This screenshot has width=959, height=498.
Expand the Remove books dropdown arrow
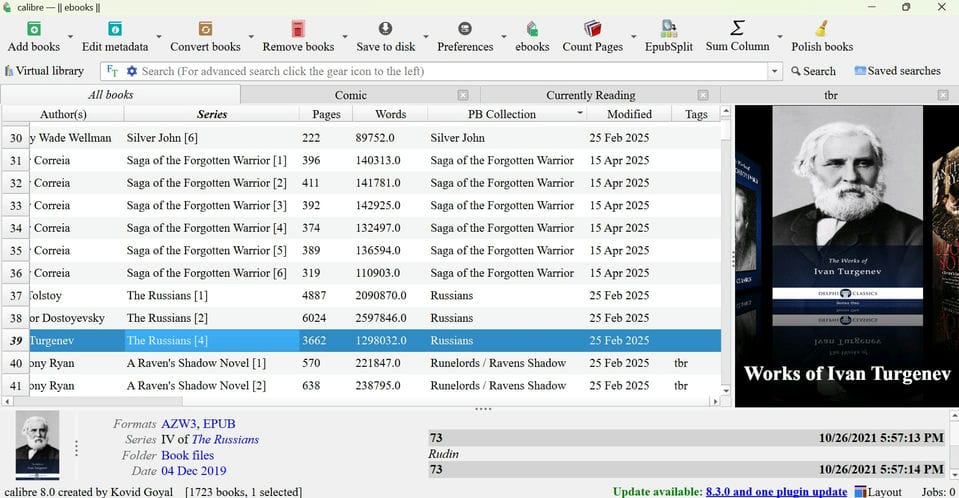point(344,37)
